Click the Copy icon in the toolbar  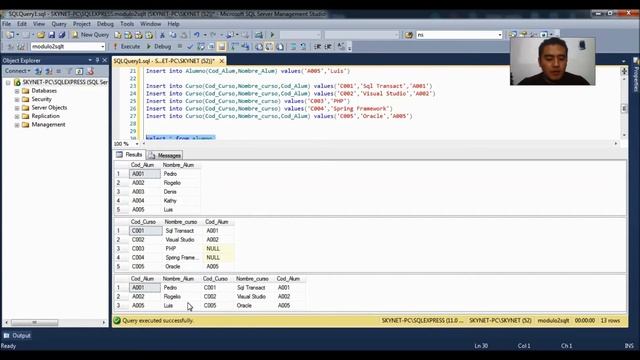173,35
